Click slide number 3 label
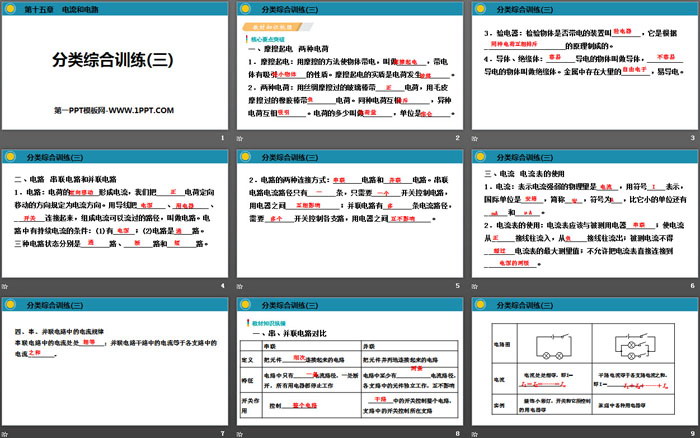Viewport: 700px width, 438px height. point(692,138)
